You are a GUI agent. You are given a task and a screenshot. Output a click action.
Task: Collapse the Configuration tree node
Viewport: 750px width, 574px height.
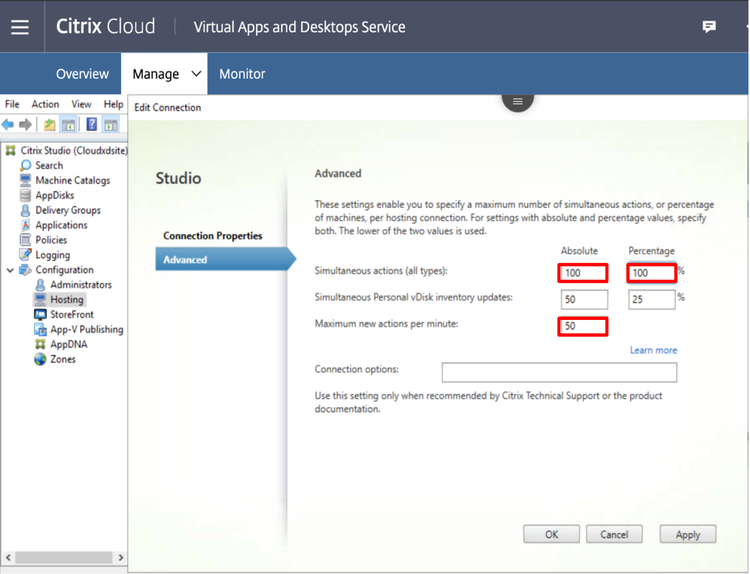(x=10, y=270)
